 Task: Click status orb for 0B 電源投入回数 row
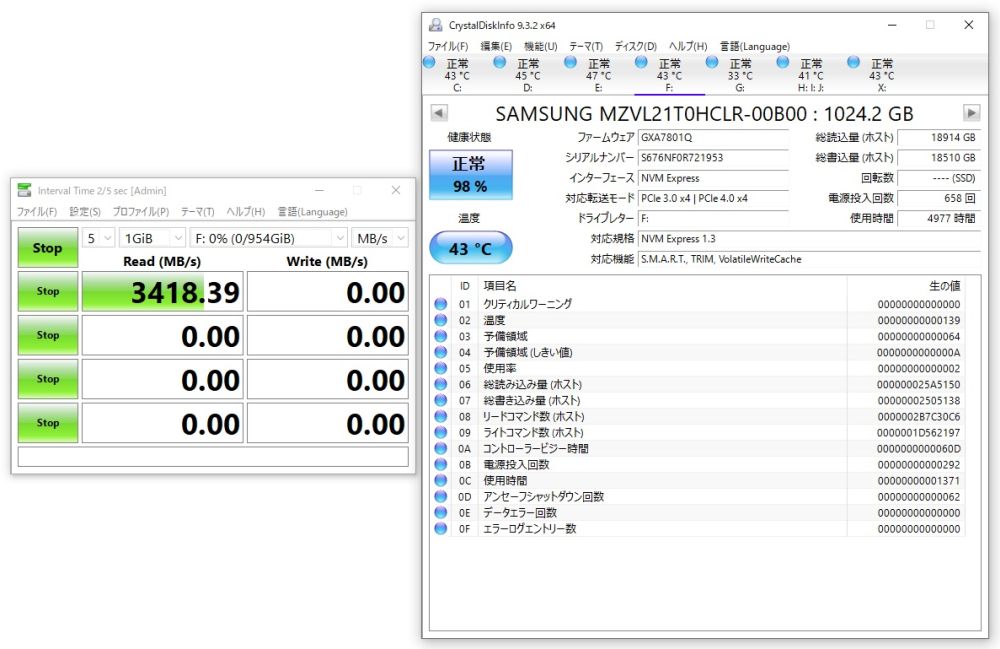click(441, 465)
